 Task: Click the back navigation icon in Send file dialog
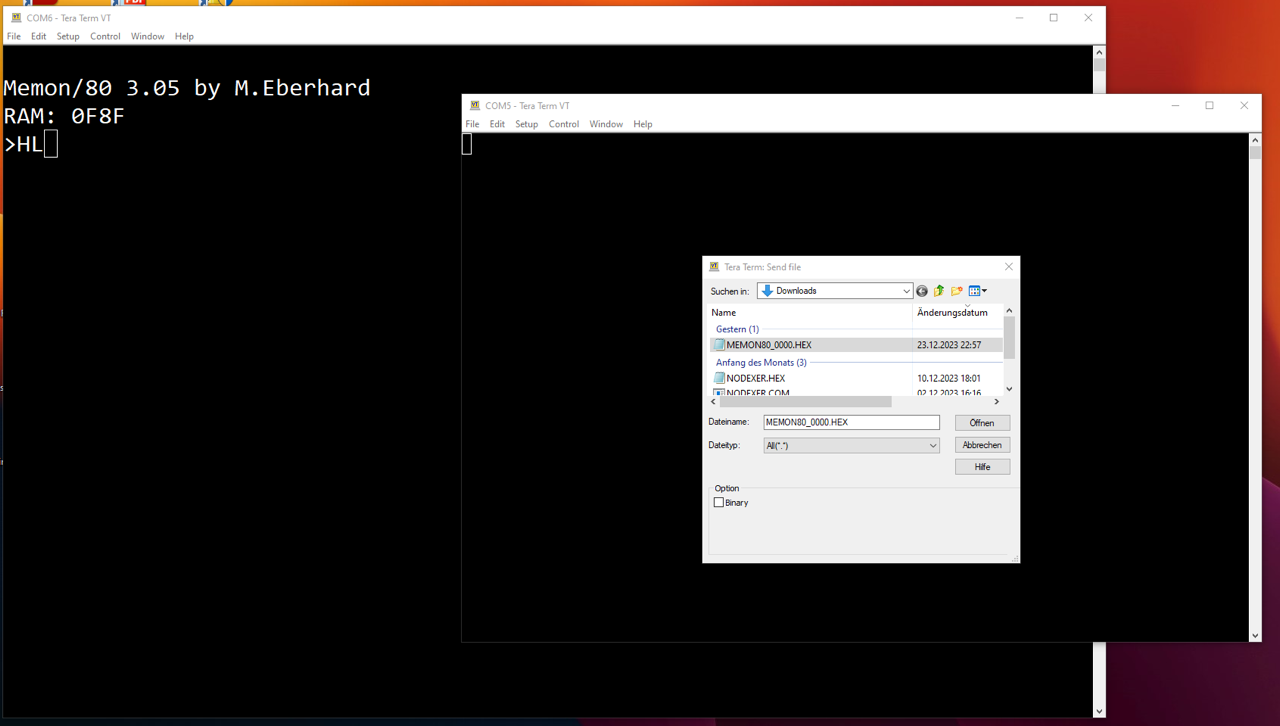pyautogui.click(x=922, y=291)
